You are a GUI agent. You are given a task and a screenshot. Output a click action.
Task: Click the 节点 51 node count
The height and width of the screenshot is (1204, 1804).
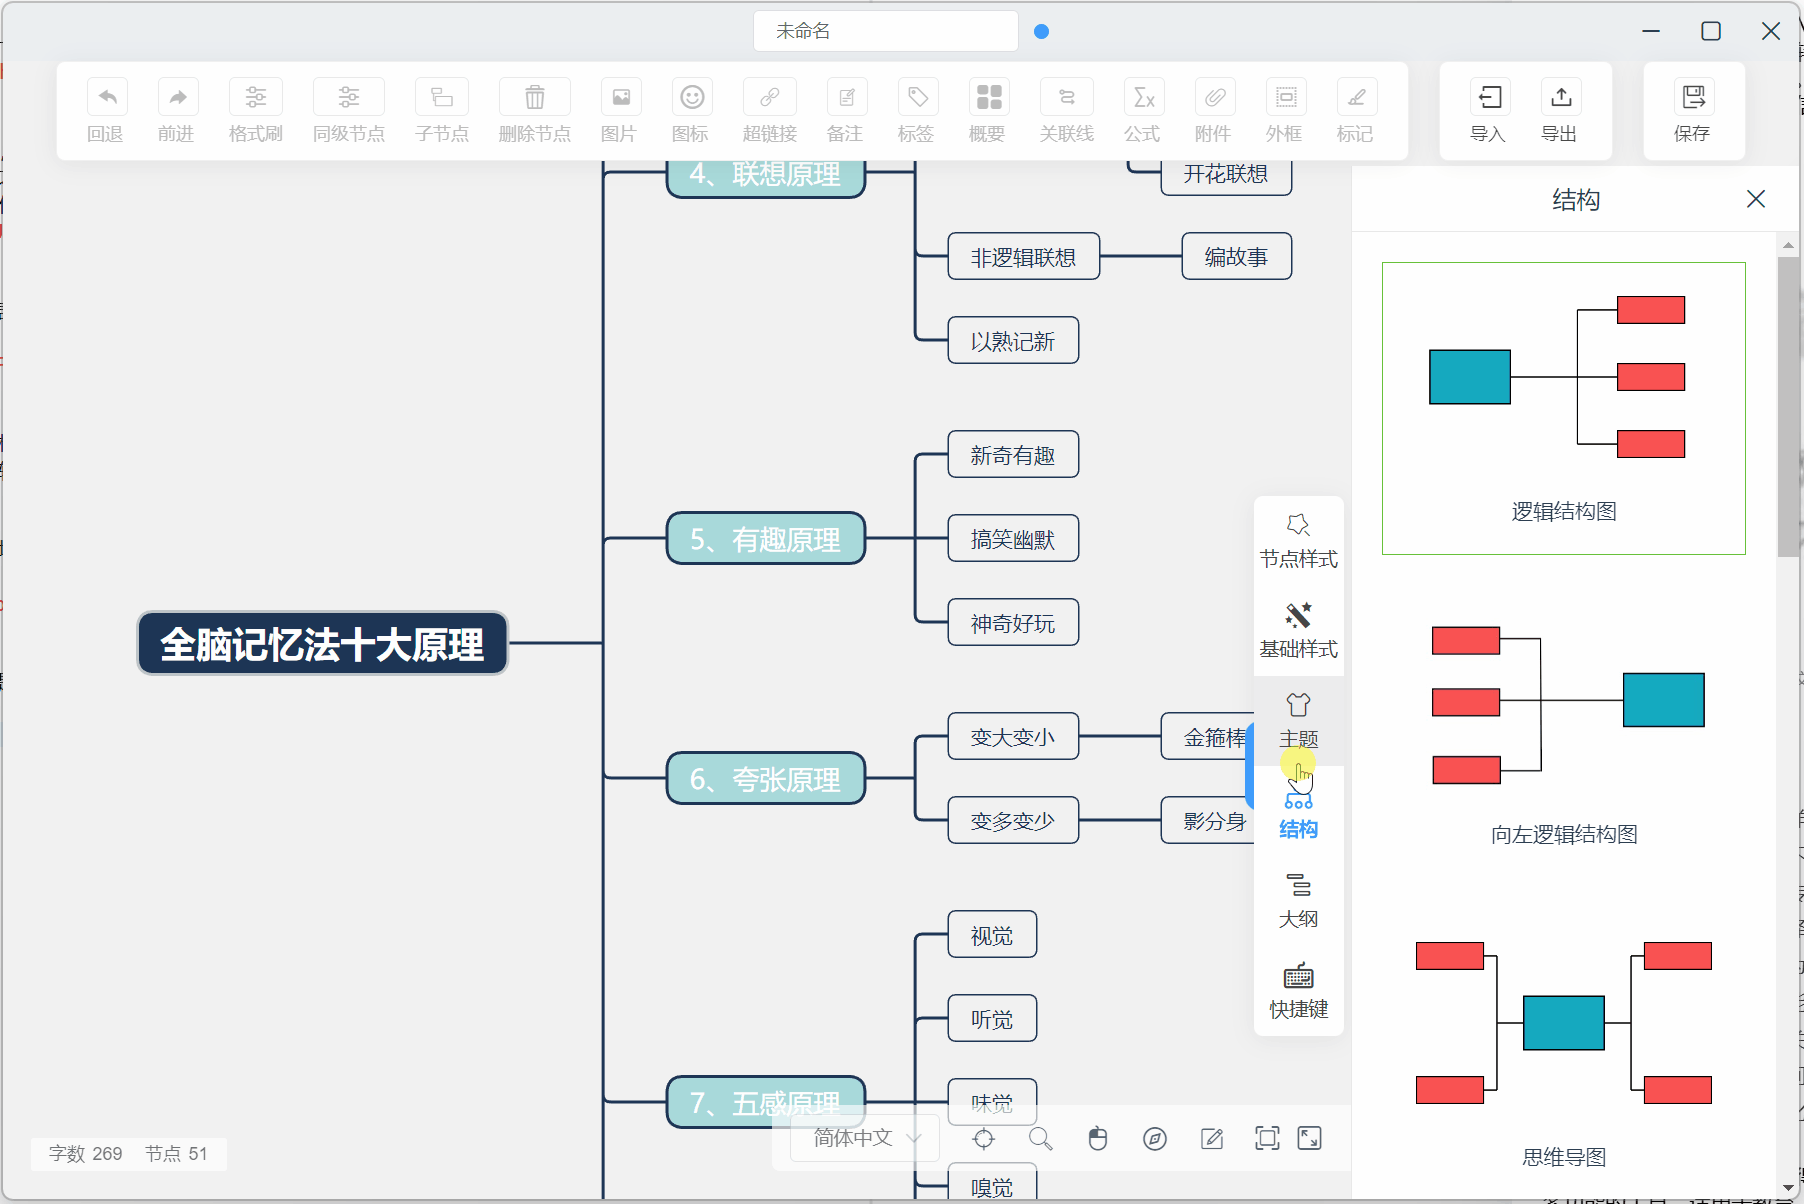point(176,1154)
